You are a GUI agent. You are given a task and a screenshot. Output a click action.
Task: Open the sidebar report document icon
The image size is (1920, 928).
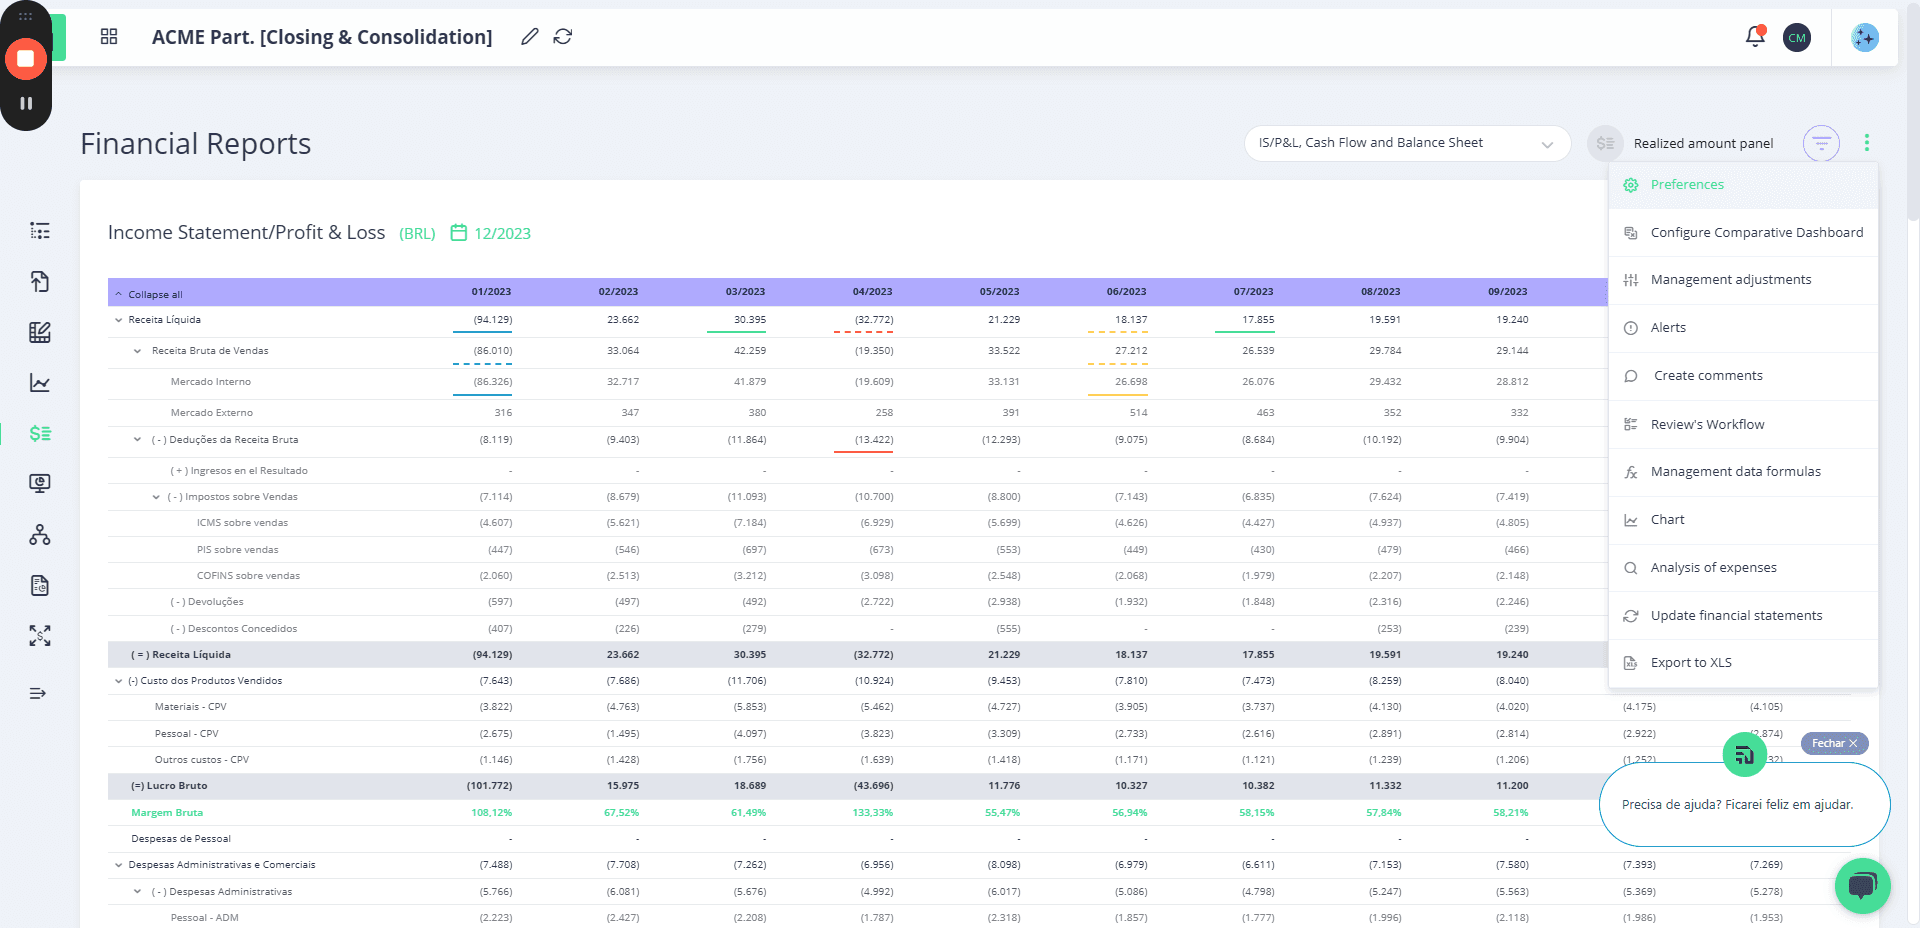click(x=40, y=586)
